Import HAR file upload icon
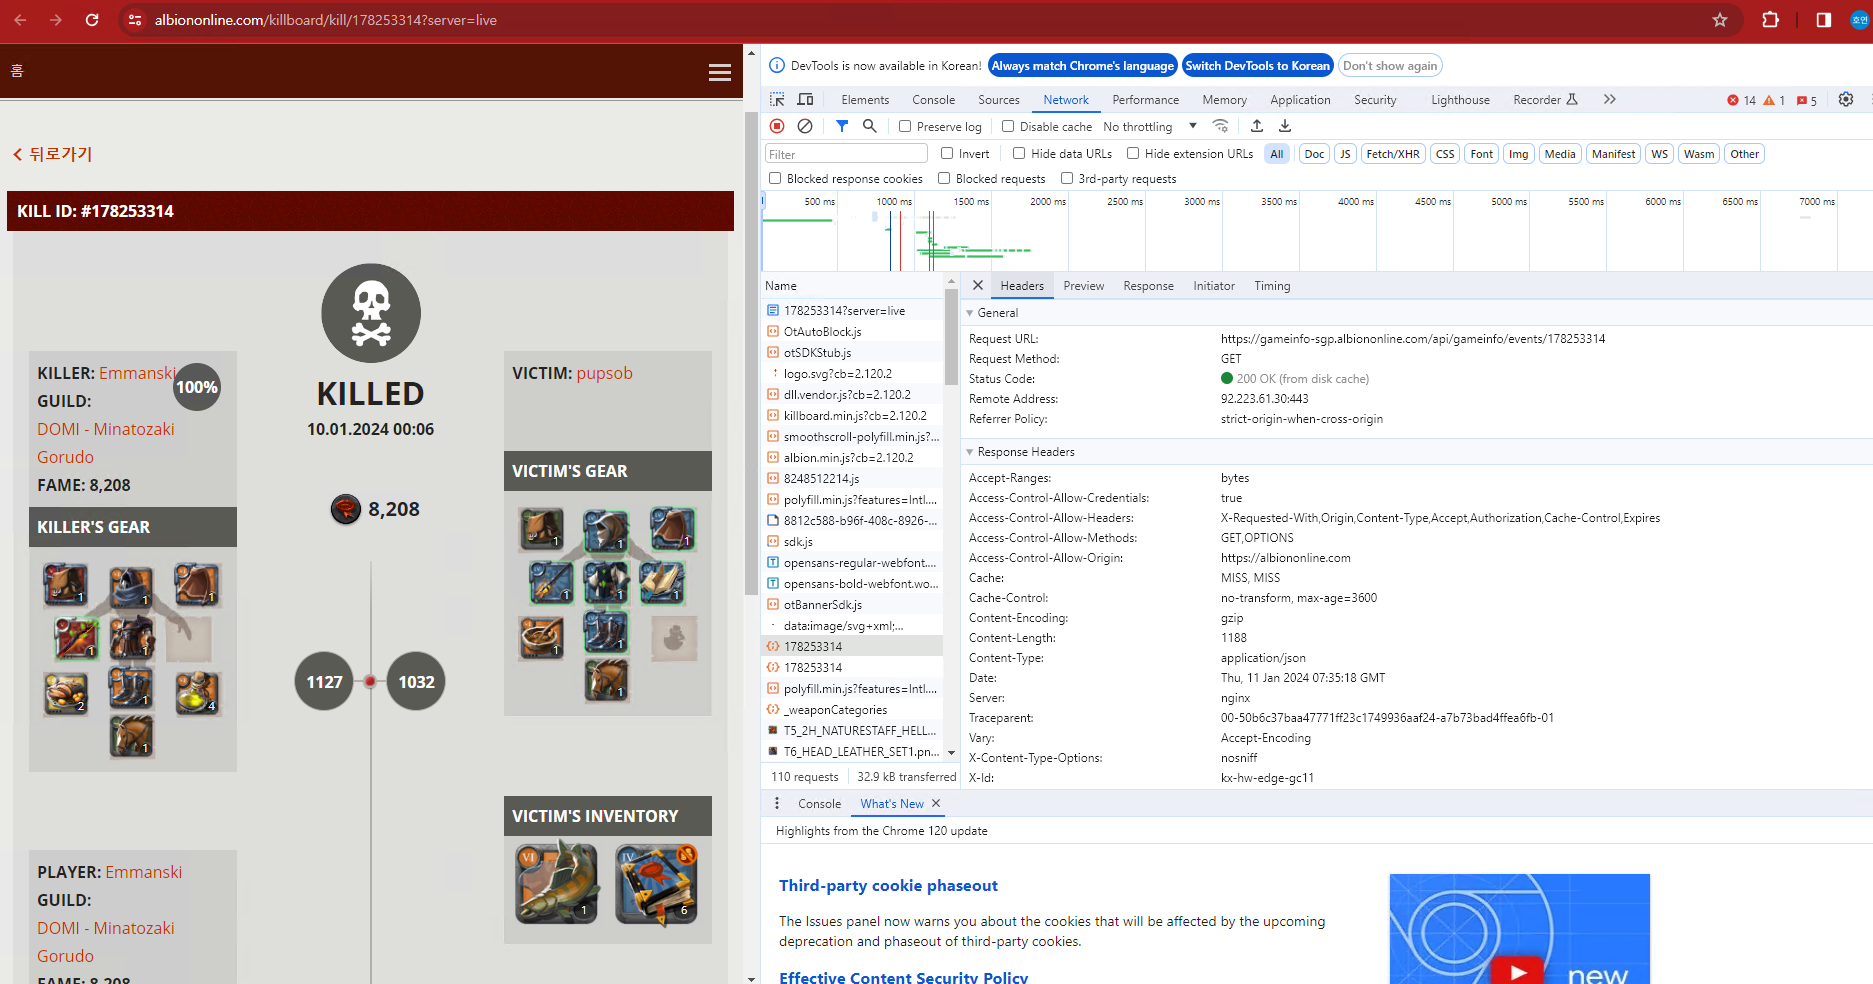This screenshot has width=1873, height=984. 1257,126
